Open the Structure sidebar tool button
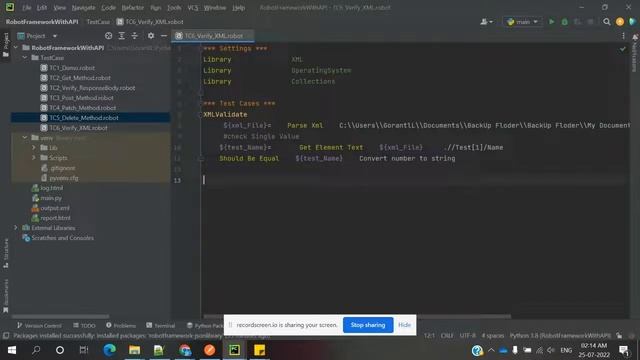The height and width of the screenshot is (360, 640). tap(6, 253)
